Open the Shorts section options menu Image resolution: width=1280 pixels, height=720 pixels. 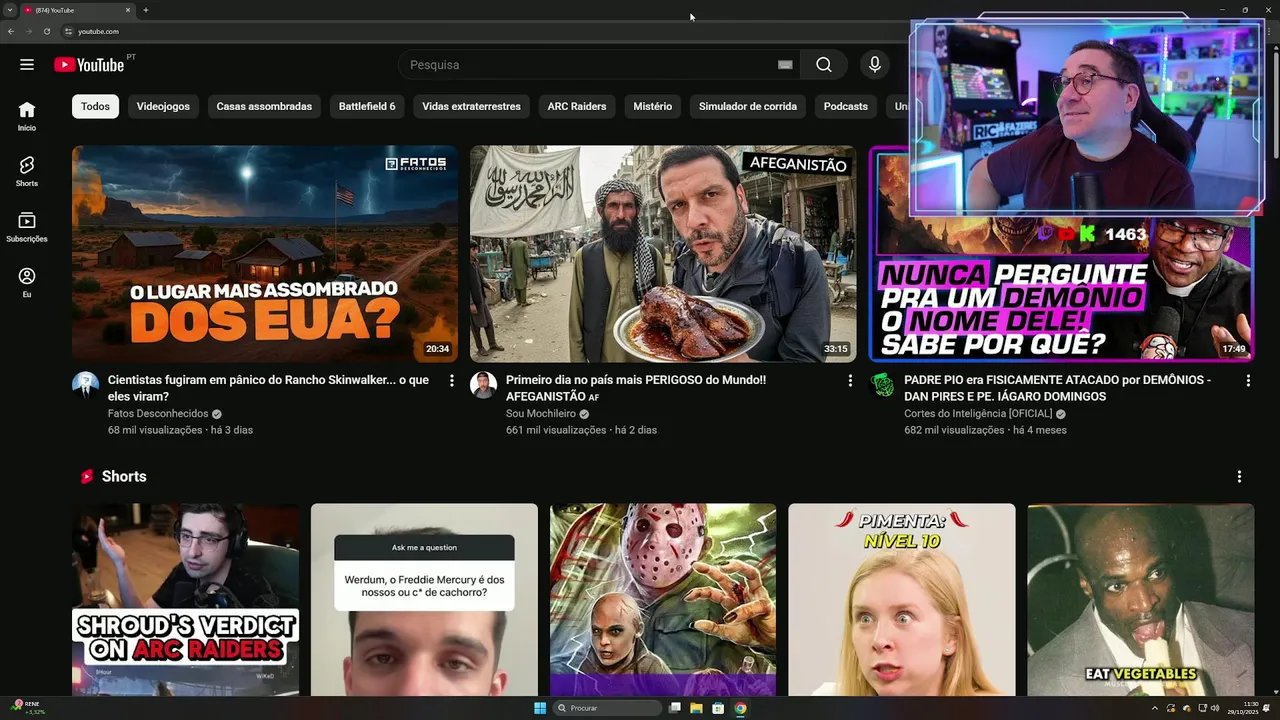coord(1239,477)
